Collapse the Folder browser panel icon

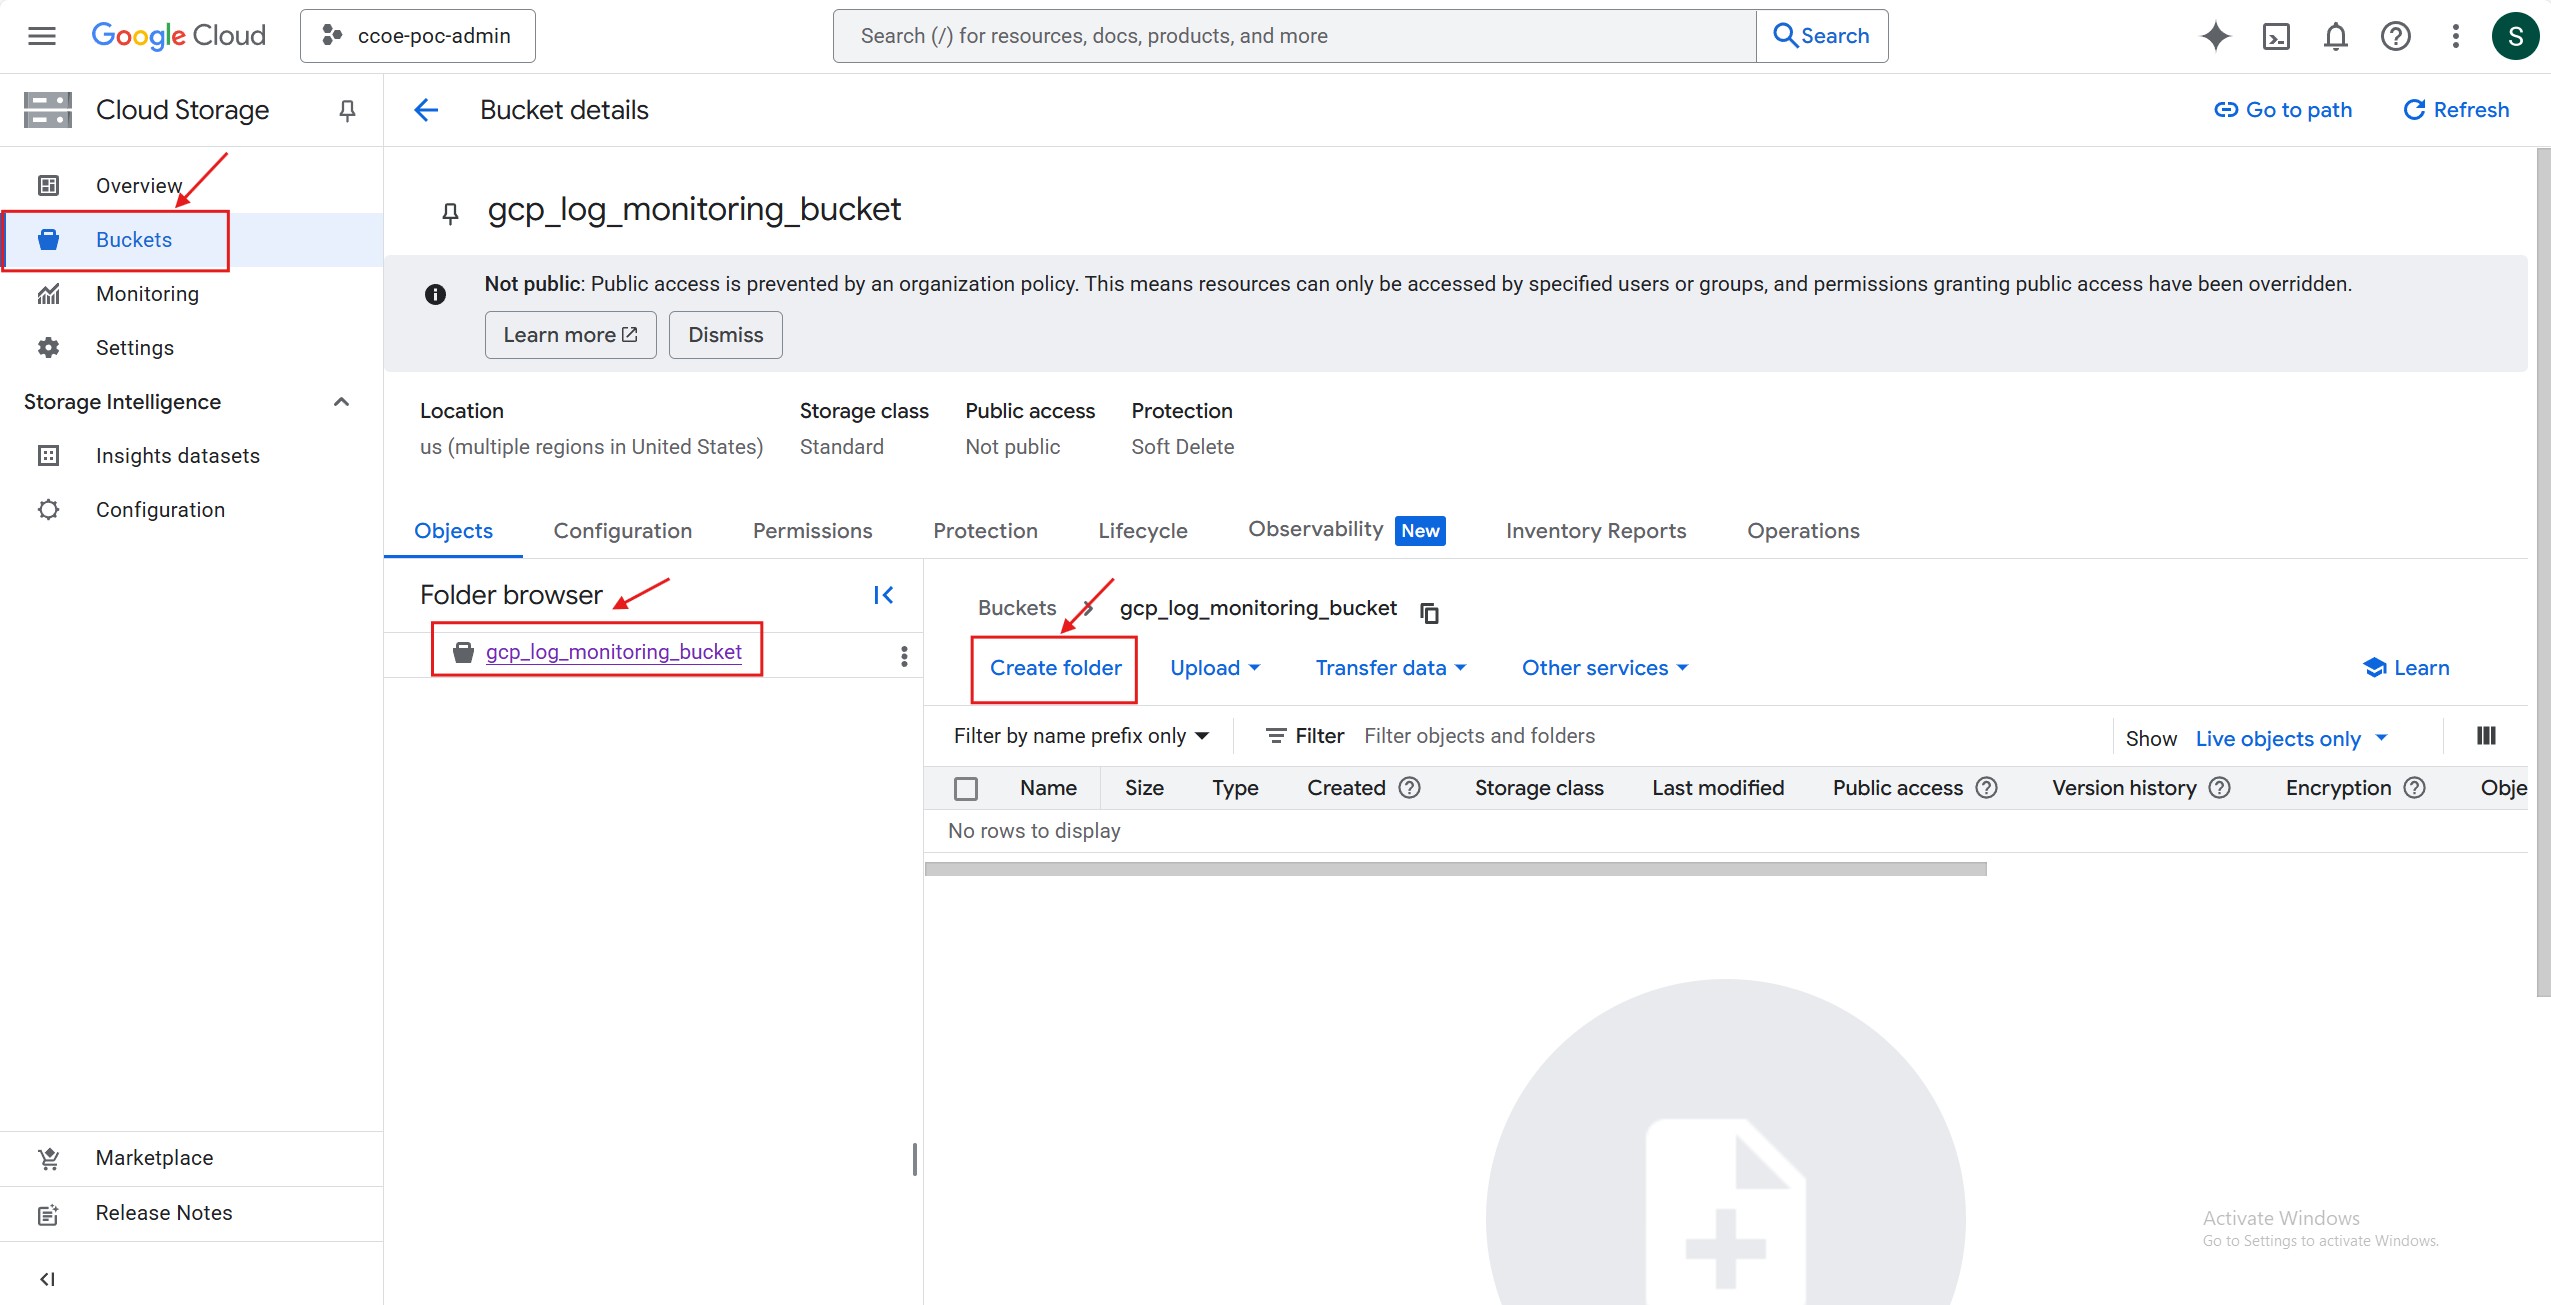click(x=883, y=595)
